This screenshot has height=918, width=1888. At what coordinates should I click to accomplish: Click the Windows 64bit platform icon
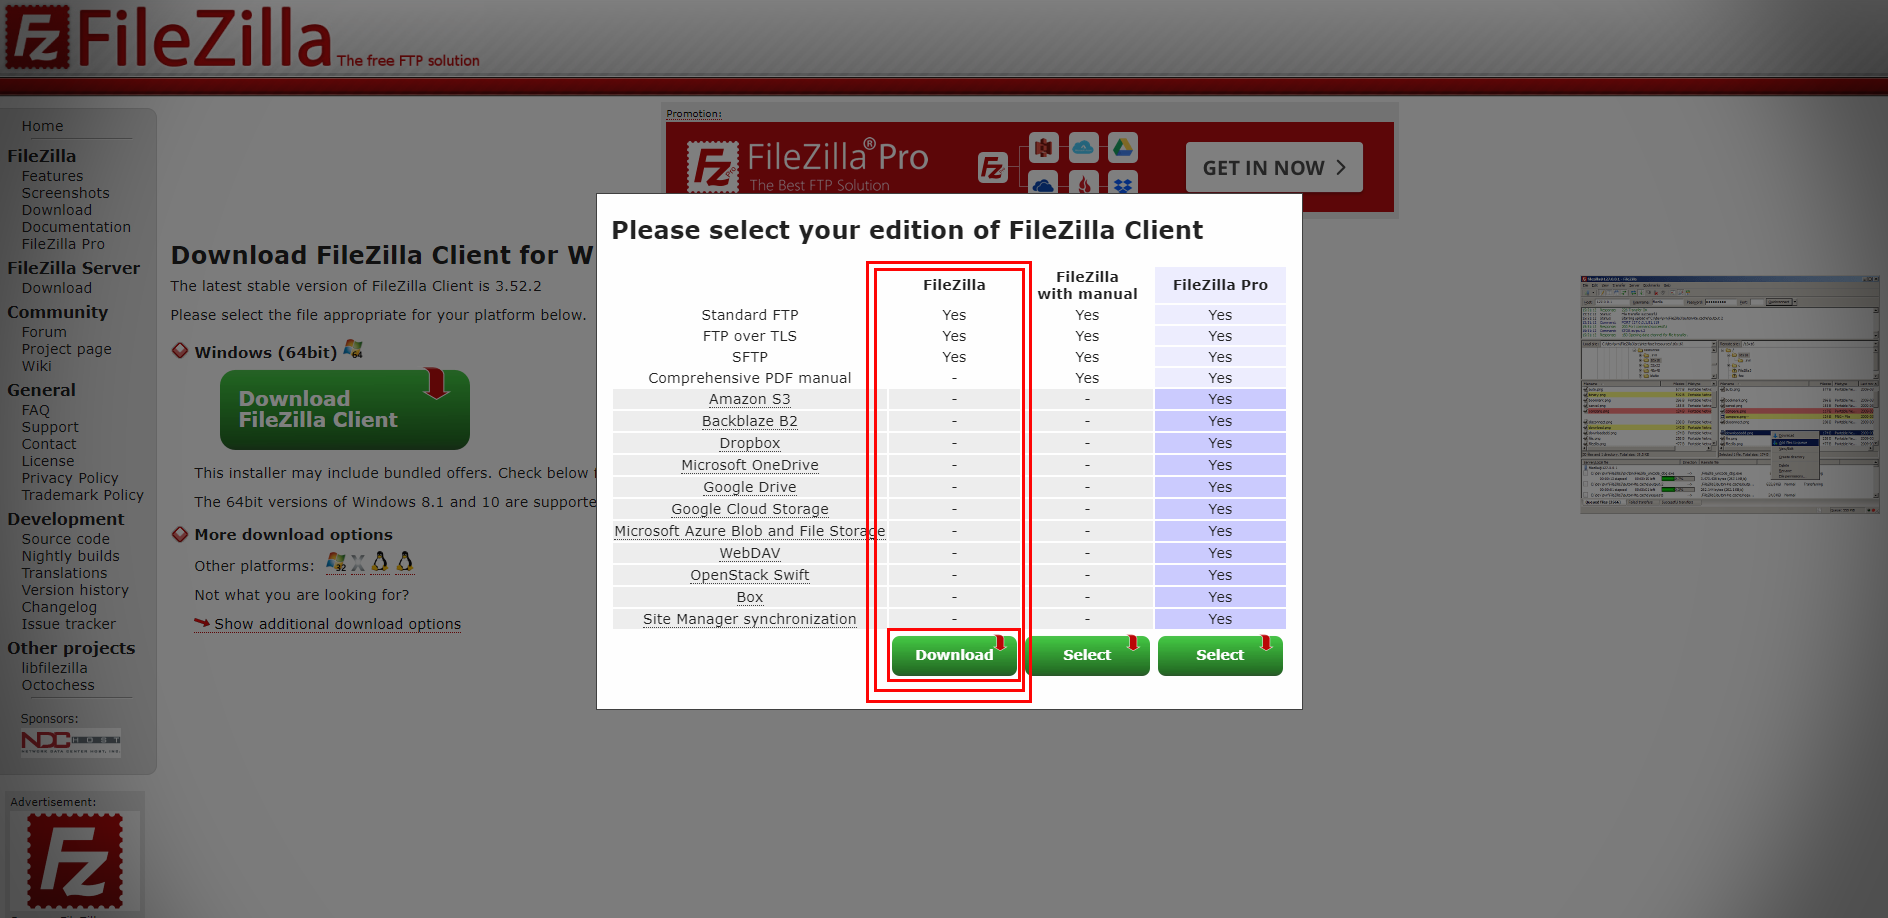pos(353,349)
